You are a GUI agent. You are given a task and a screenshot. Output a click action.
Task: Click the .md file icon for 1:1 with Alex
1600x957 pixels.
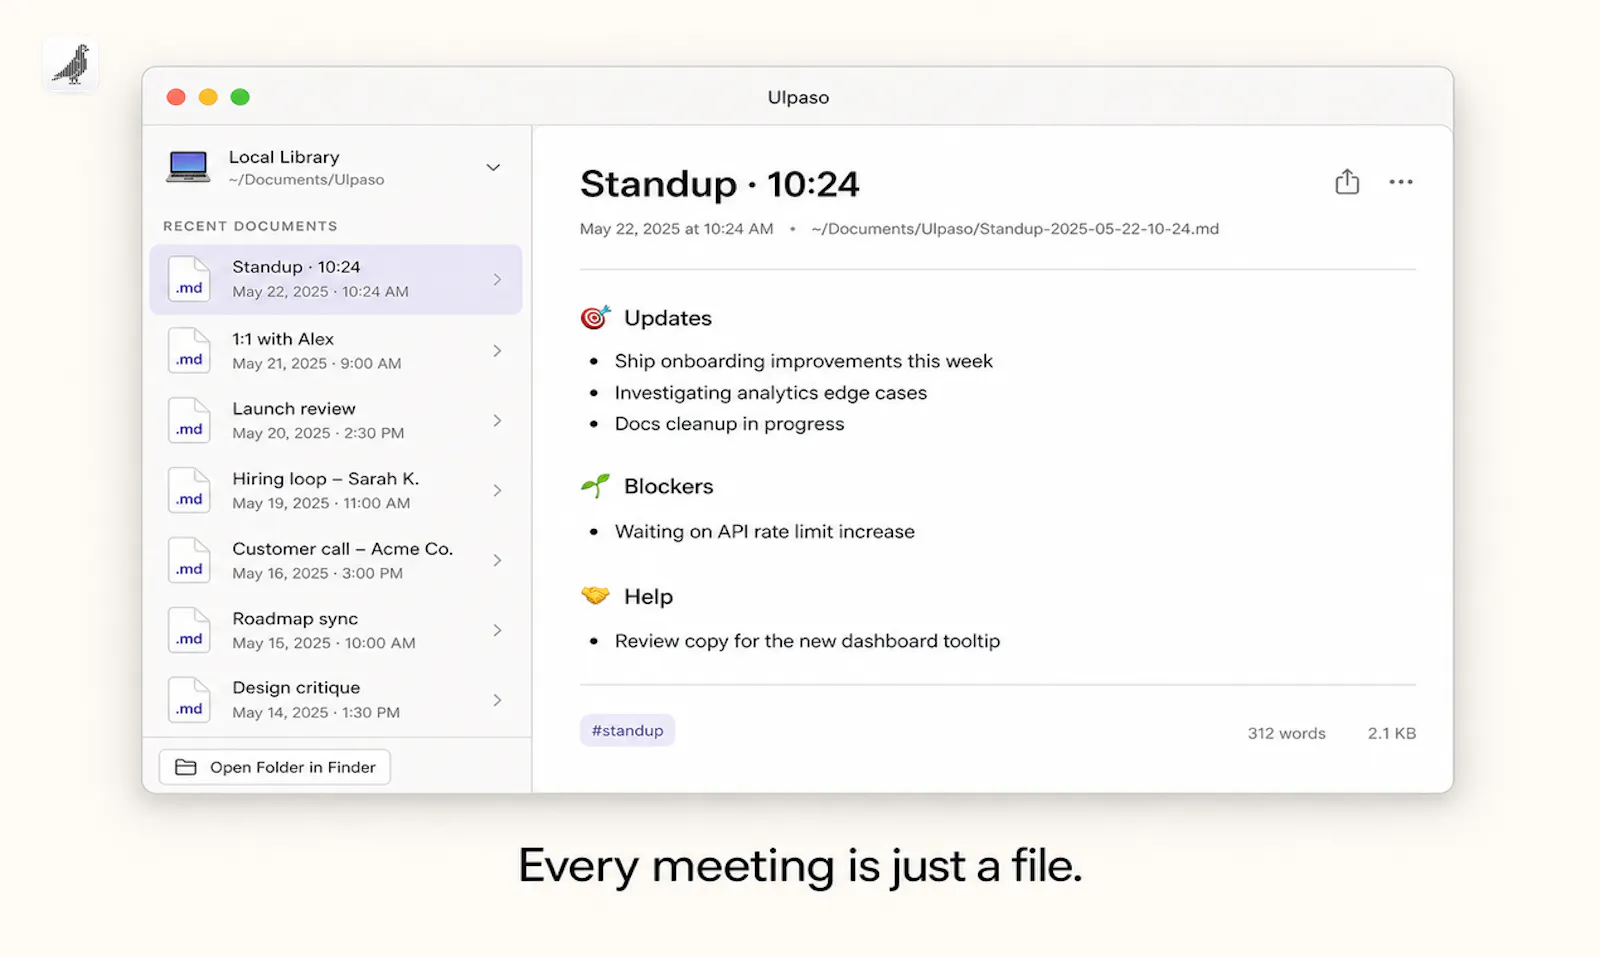tap(189, 351)
